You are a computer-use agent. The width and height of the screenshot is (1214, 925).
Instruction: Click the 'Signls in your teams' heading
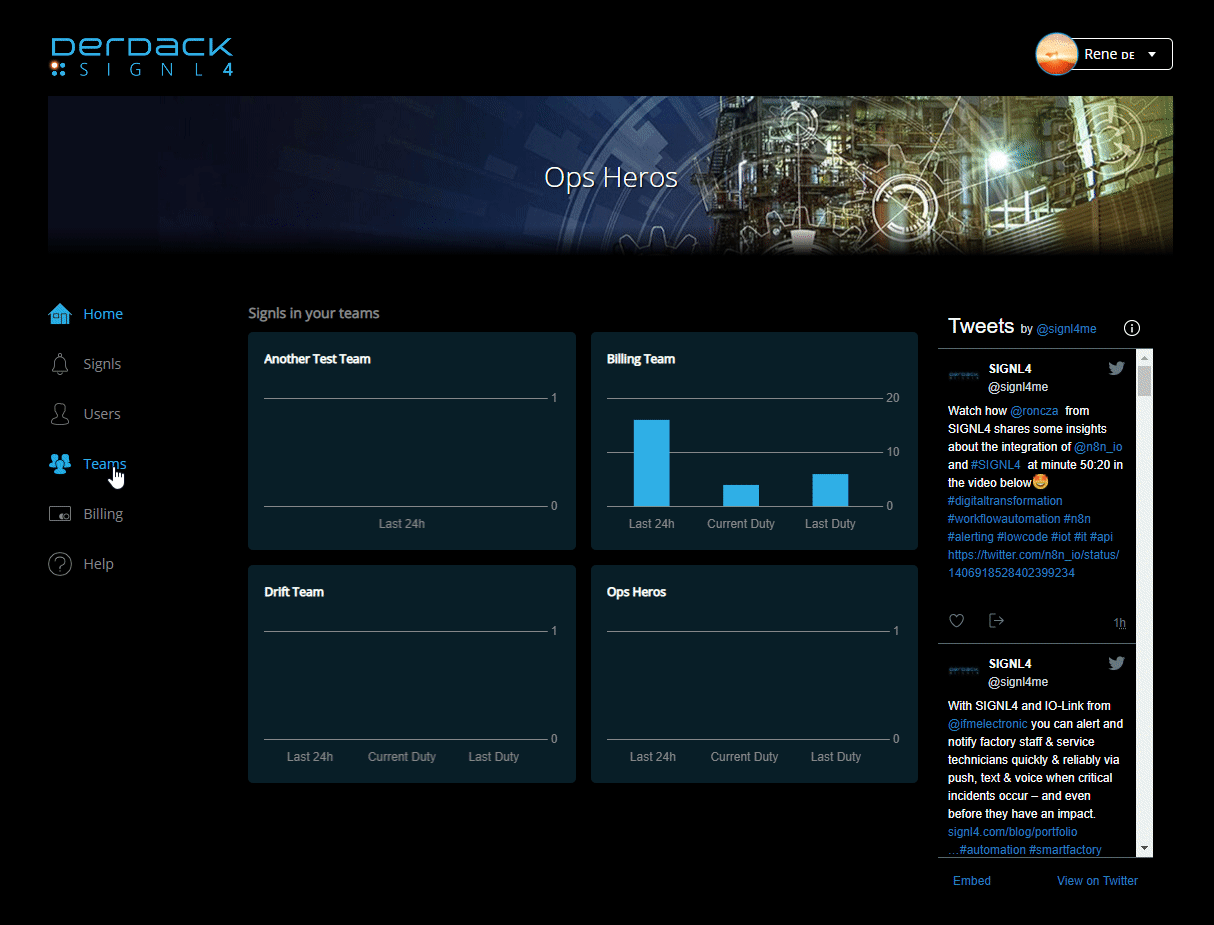314,313
